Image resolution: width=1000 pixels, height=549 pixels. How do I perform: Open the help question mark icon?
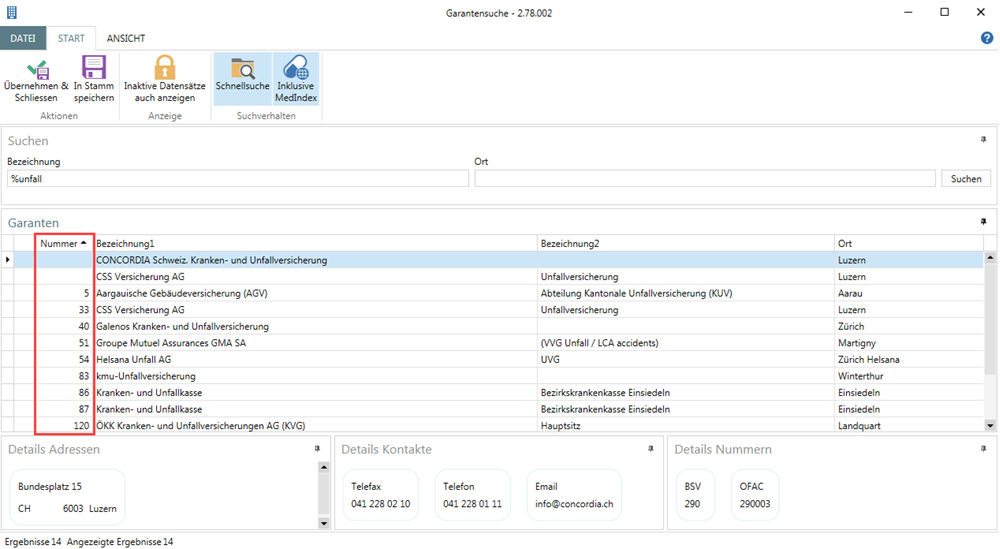pyautogui.click(x=987, y=38)
